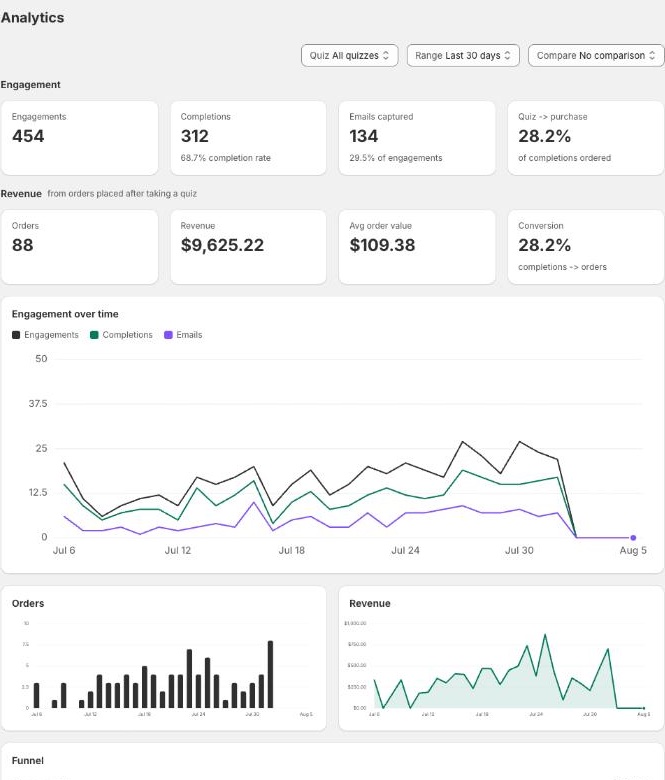Click the tallest bar in Orders chart
Image resolution: width=665 pixels, height=780 pixels.
point(271,674)
